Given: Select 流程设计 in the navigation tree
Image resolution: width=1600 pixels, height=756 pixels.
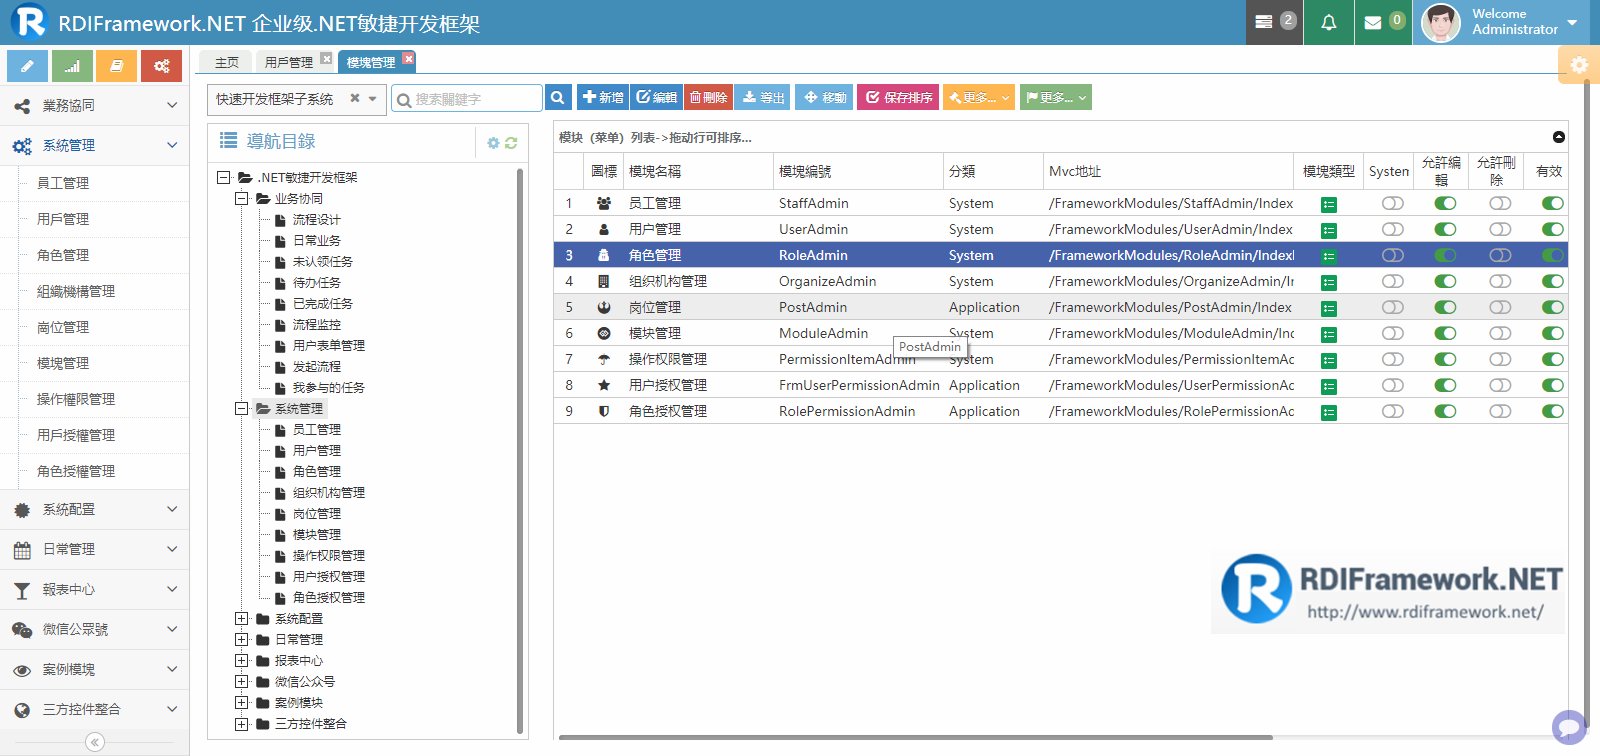Looking at the screenshot, I should [316, 220].
